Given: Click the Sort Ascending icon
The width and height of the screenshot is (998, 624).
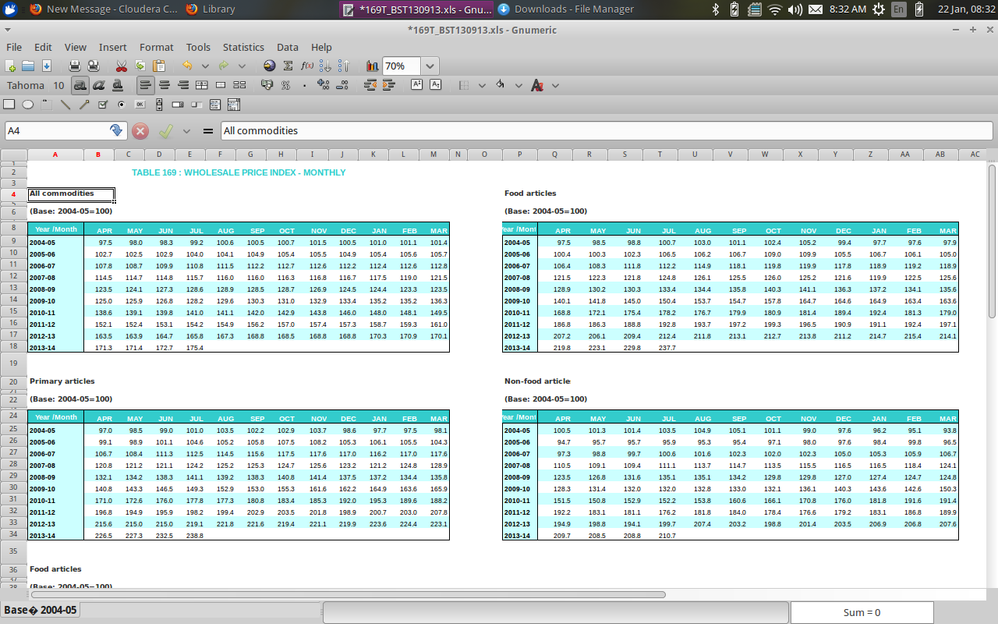Looking at the screenshot, I should point(327,66).
